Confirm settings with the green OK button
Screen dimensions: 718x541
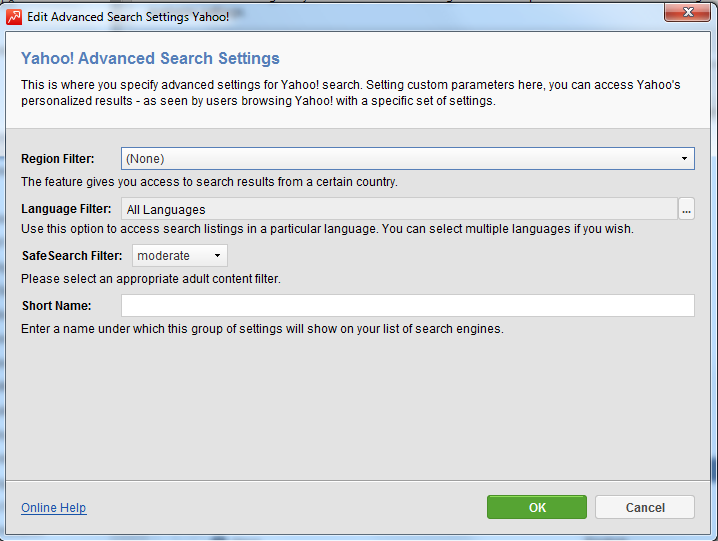pyautogui.click(x=537, y=507)
